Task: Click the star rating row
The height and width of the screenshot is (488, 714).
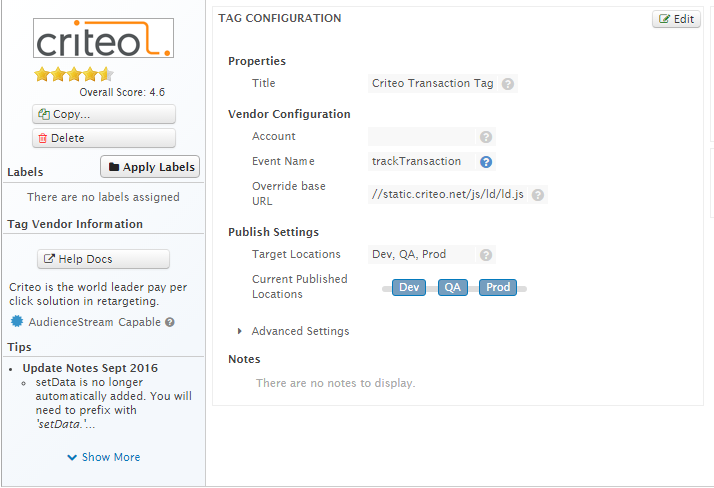Action: 73,74
